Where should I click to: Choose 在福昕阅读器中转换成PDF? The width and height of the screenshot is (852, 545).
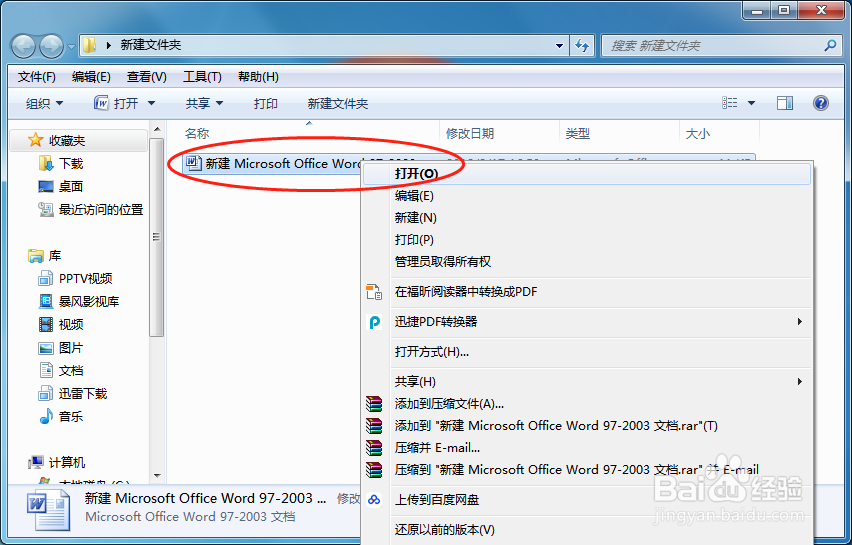pyautogui.click(x=587, y=292)
